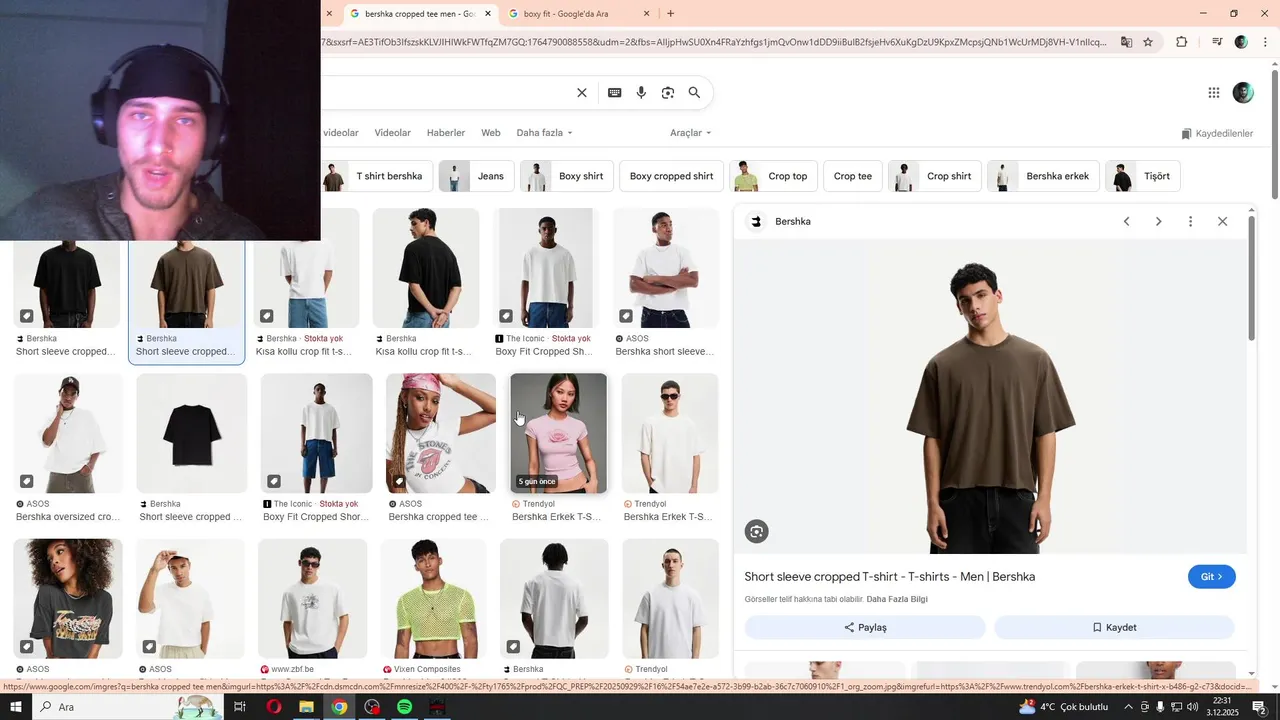Close the 'boxy fit - Google'da Ara' tab

click(646, 14)
